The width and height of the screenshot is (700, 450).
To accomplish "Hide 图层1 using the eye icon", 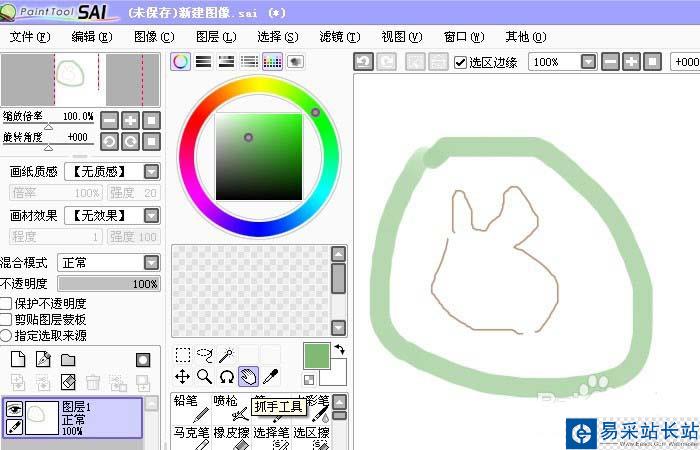I will [14, 408].
